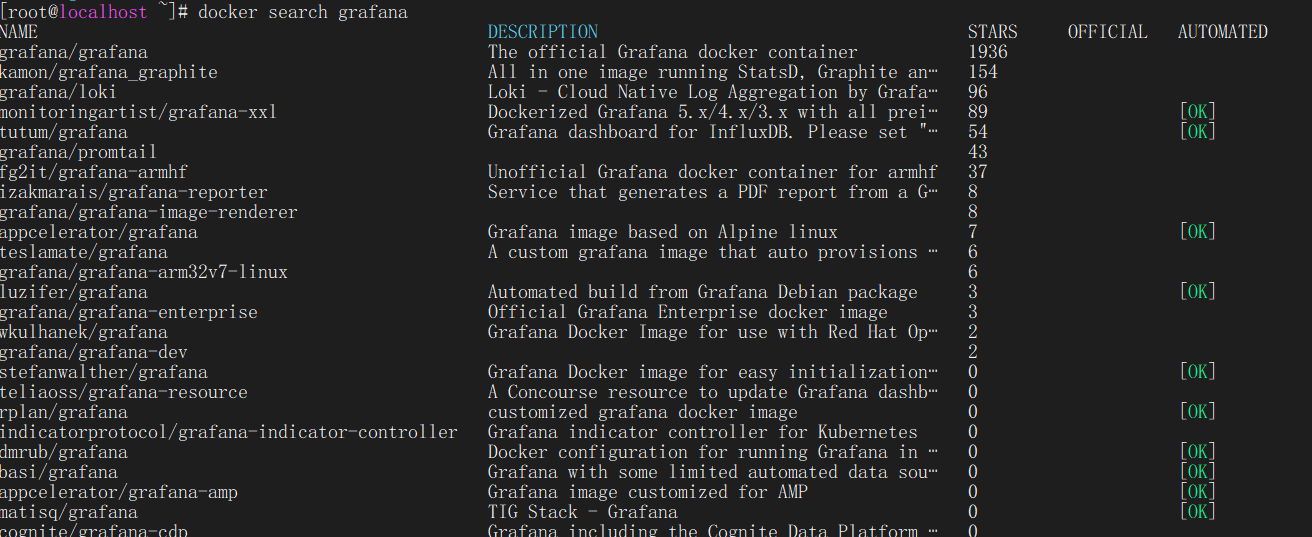1312x537 pixels.
Task: Click the [OK] marker for appcelerator/grafana
Action: tap(1197, 232)
